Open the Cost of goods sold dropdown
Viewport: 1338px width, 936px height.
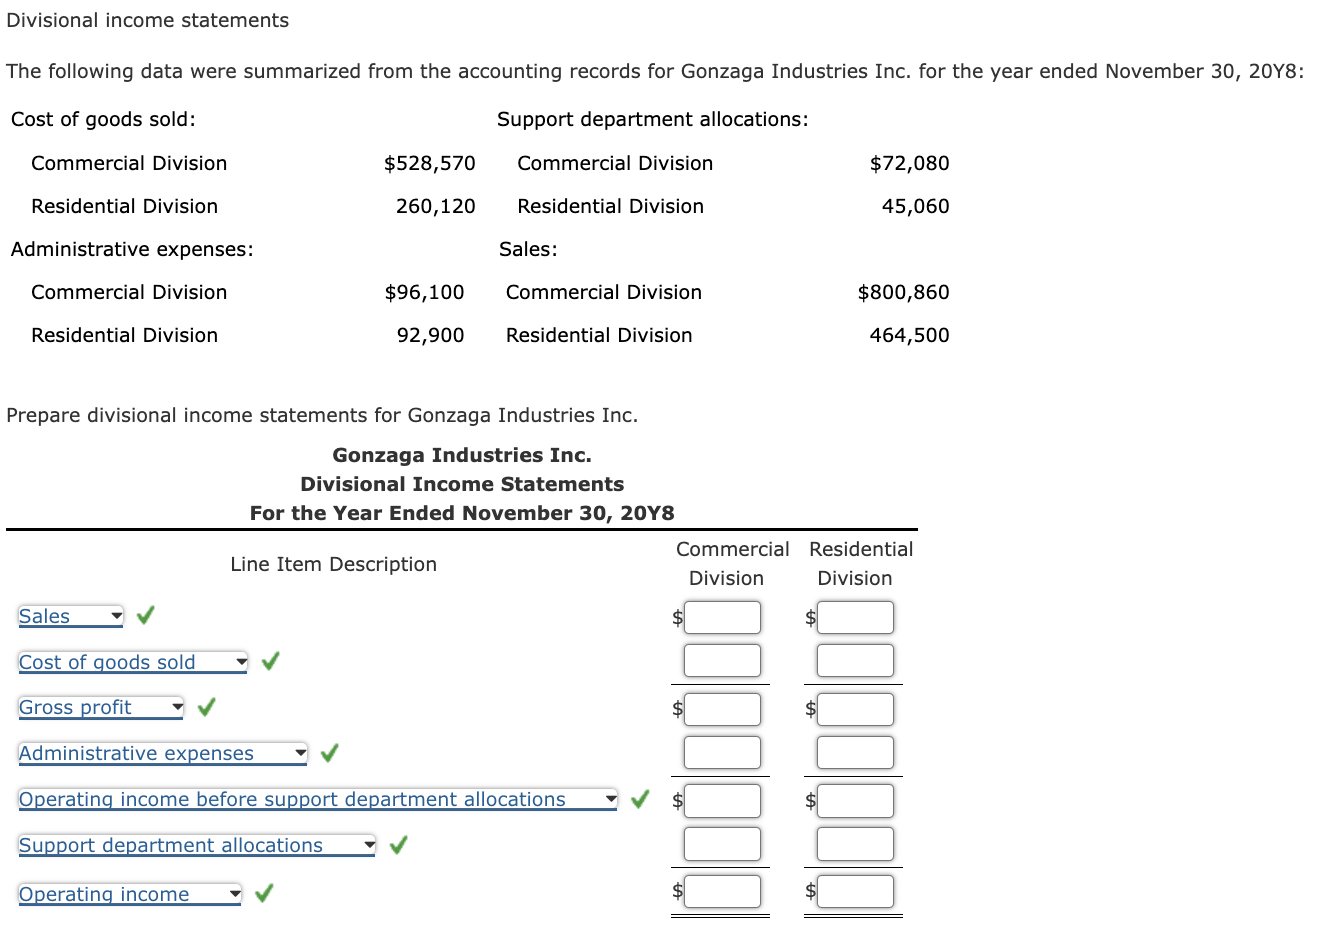(x=133, y=662)
